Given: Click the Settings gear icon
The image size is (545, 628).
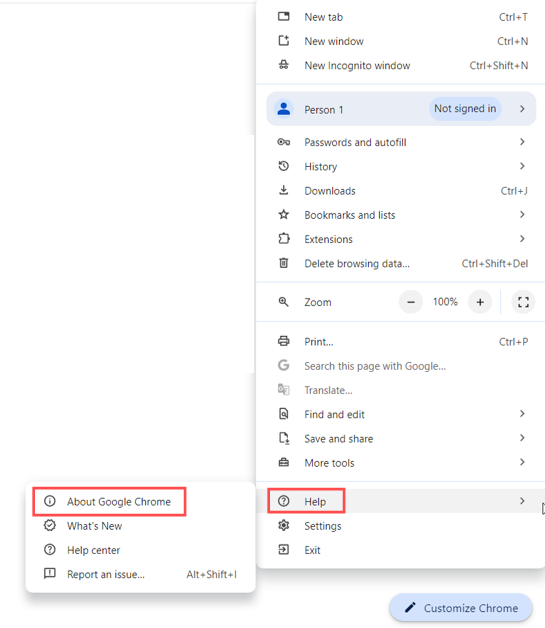Looking at the screenshot, I should click(x=284, y=525).
